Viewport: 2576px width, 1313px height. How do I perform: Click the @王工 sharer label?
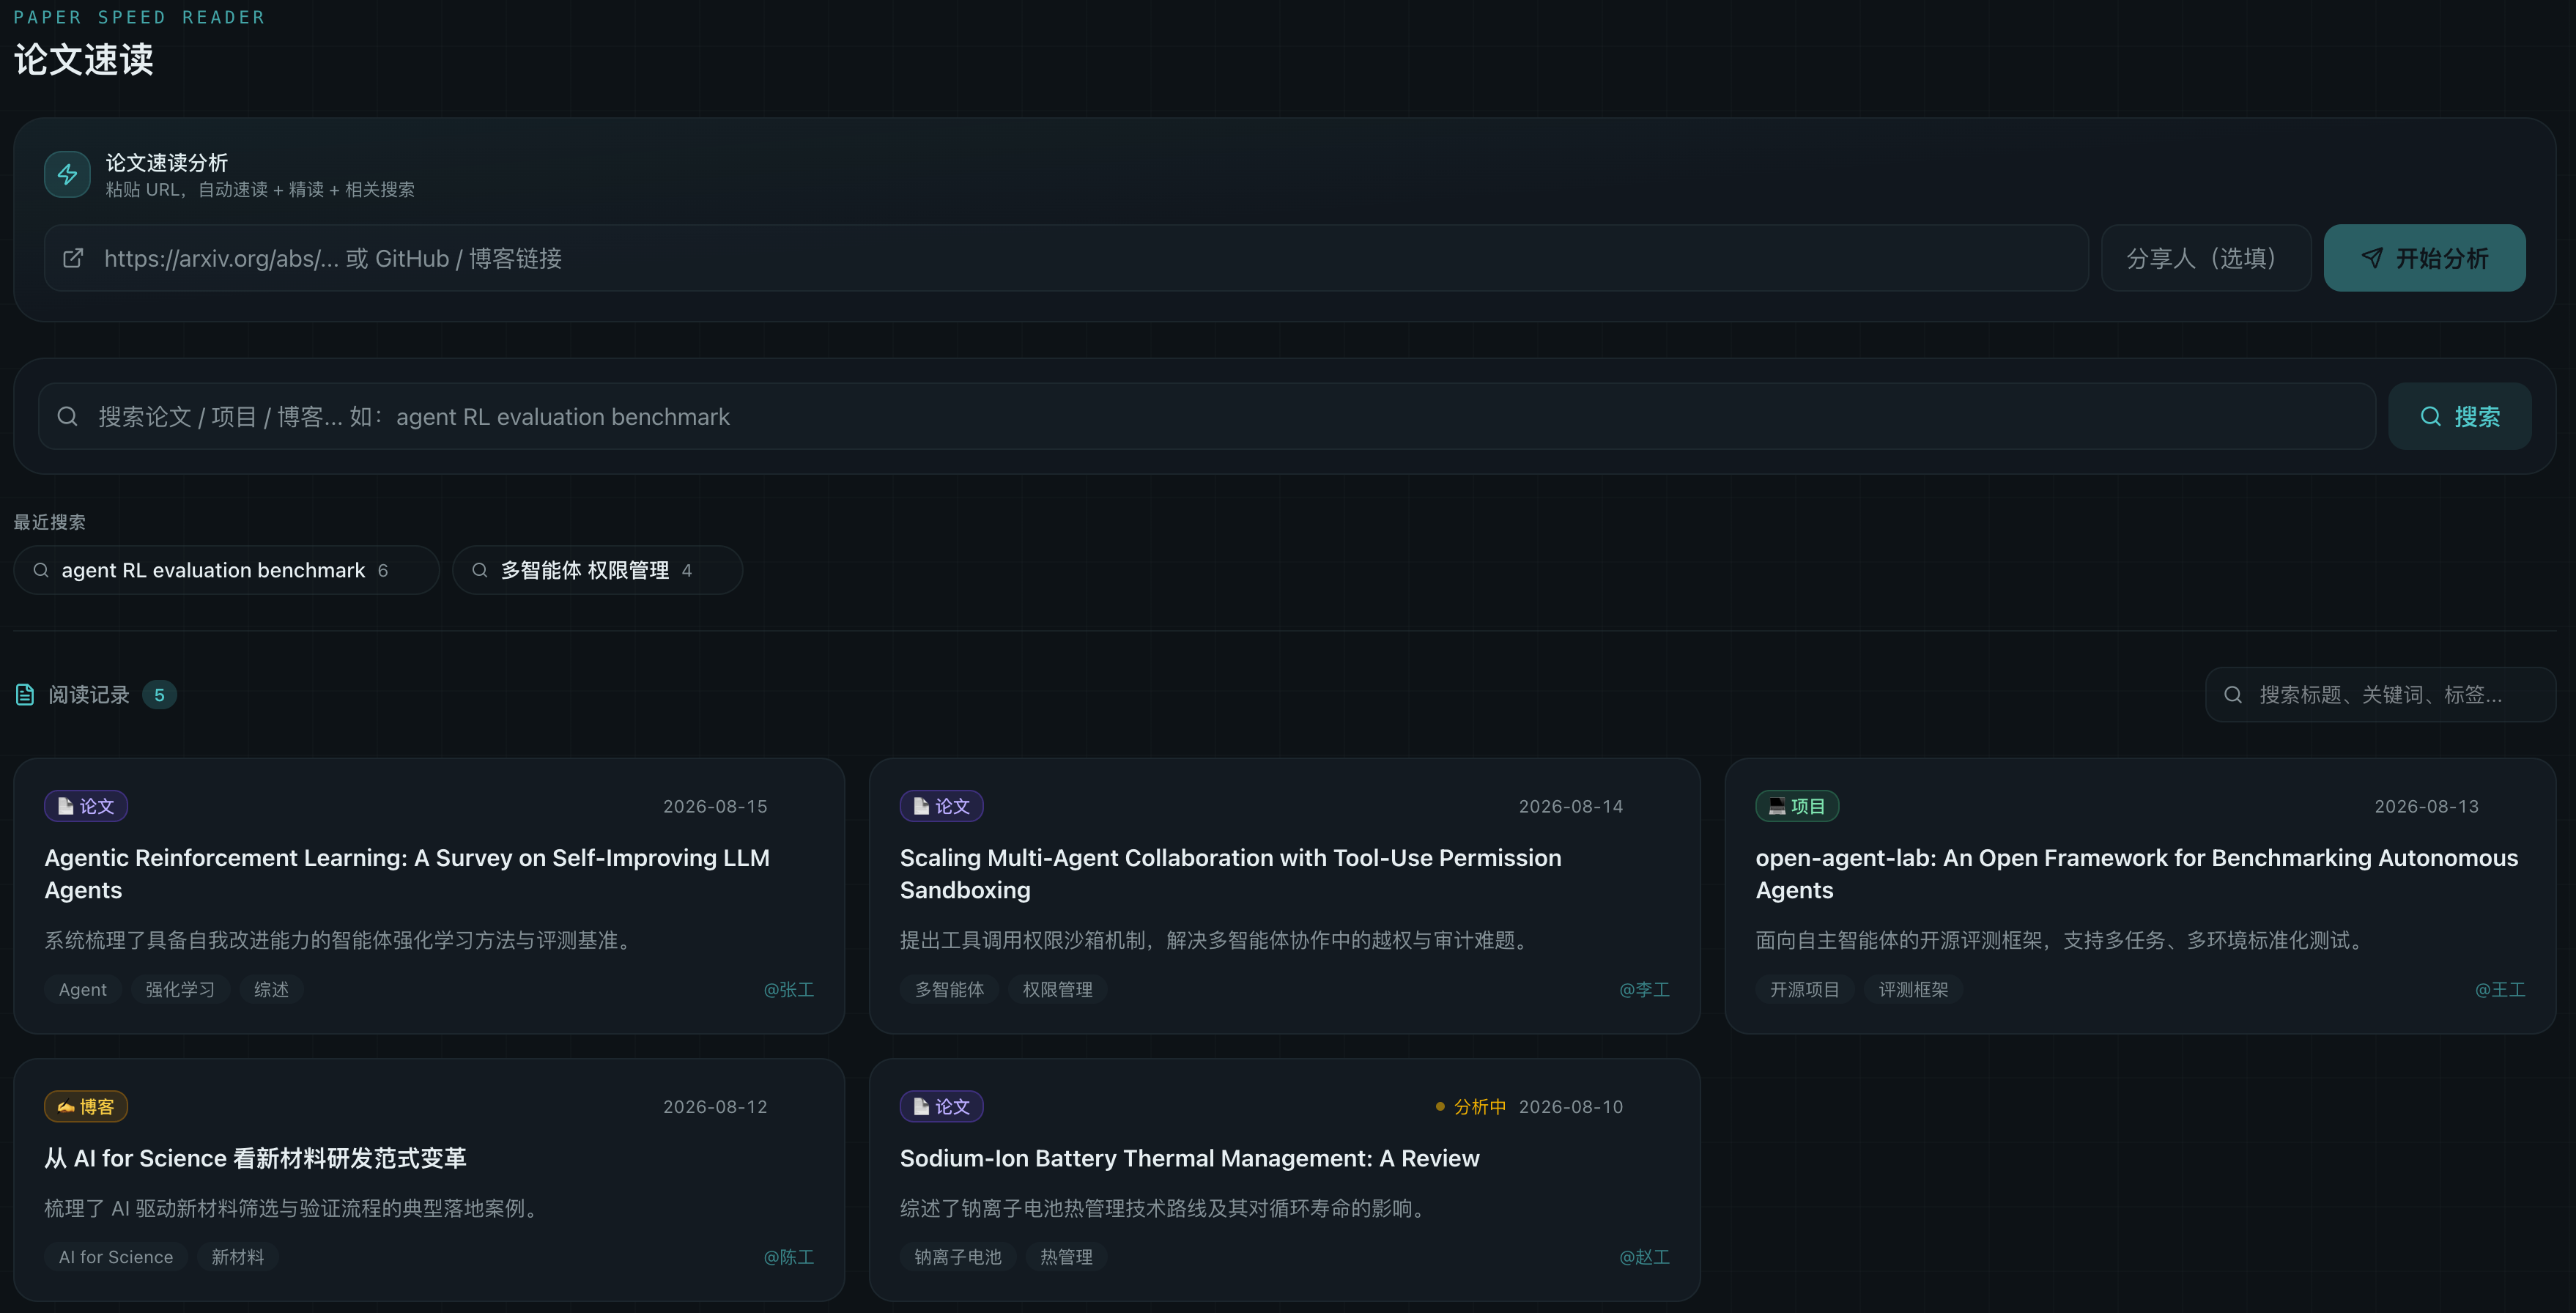tap(2500, 989)
